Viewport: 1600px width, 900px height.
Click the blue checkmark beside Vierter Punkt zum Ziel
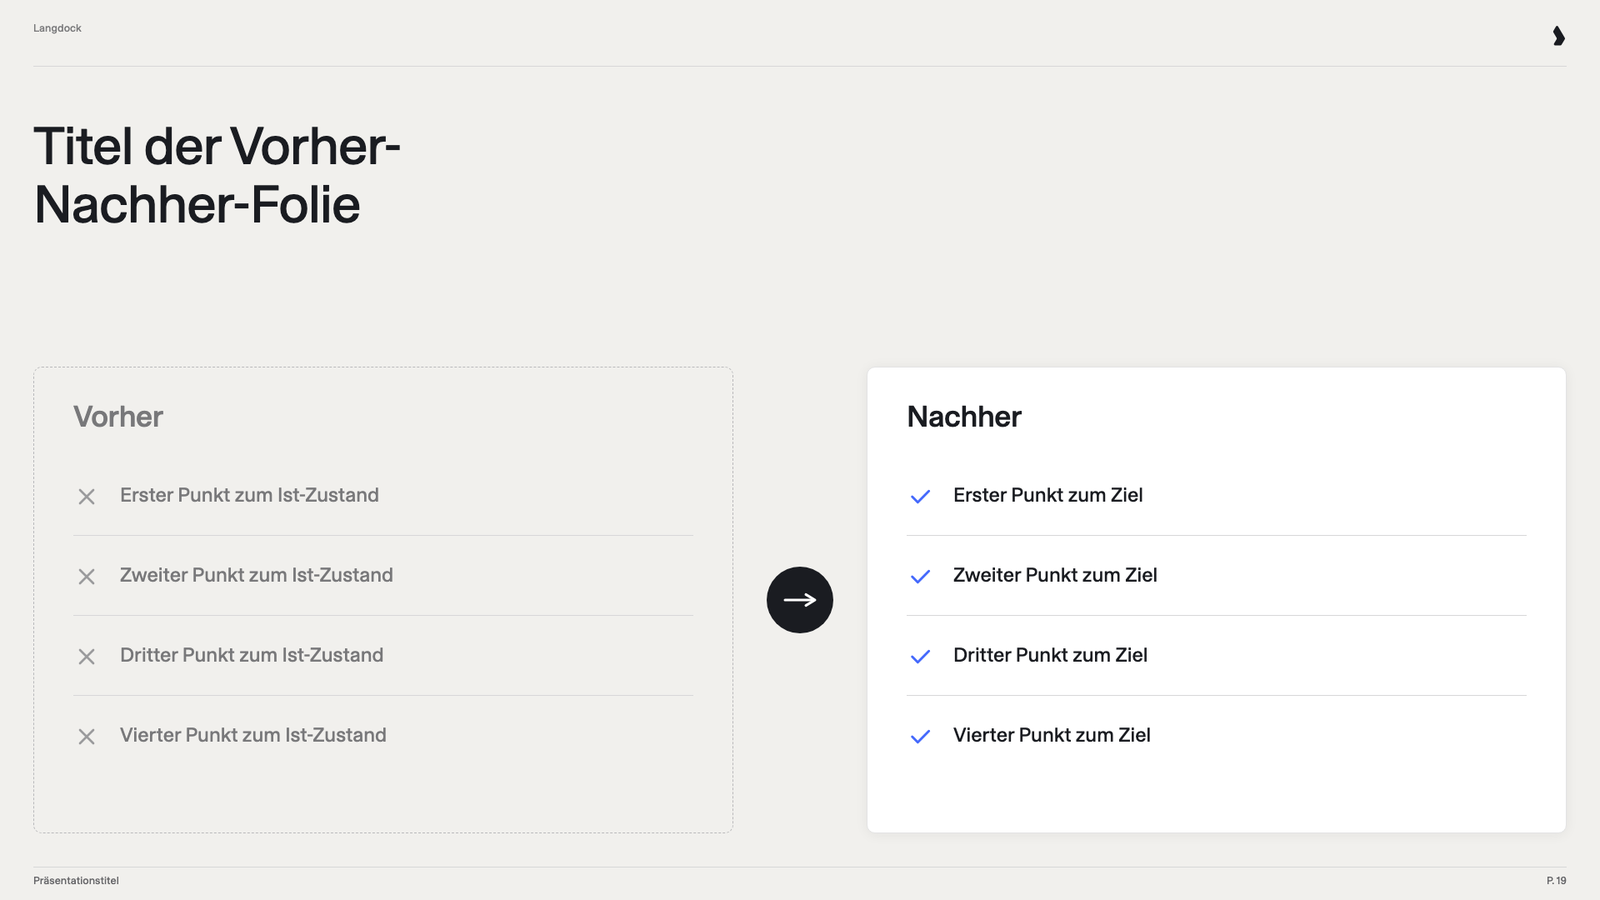(x=920, y=736)
